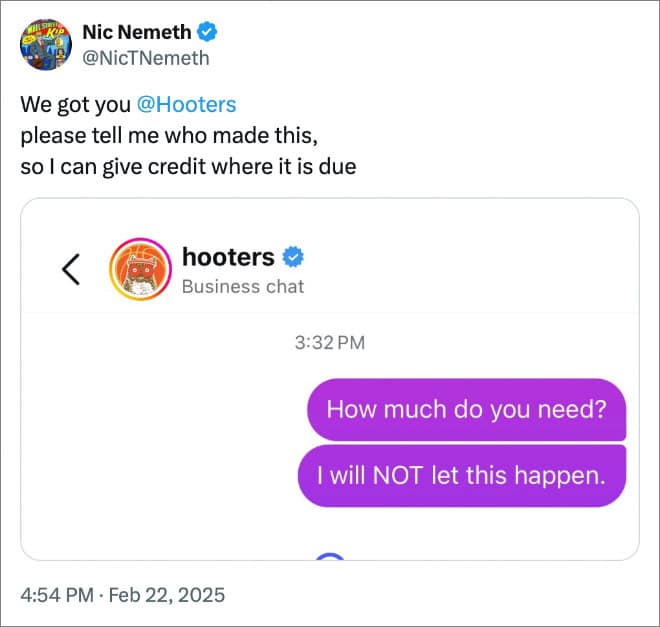Select the hooters chat name

[x=228, y=257]
